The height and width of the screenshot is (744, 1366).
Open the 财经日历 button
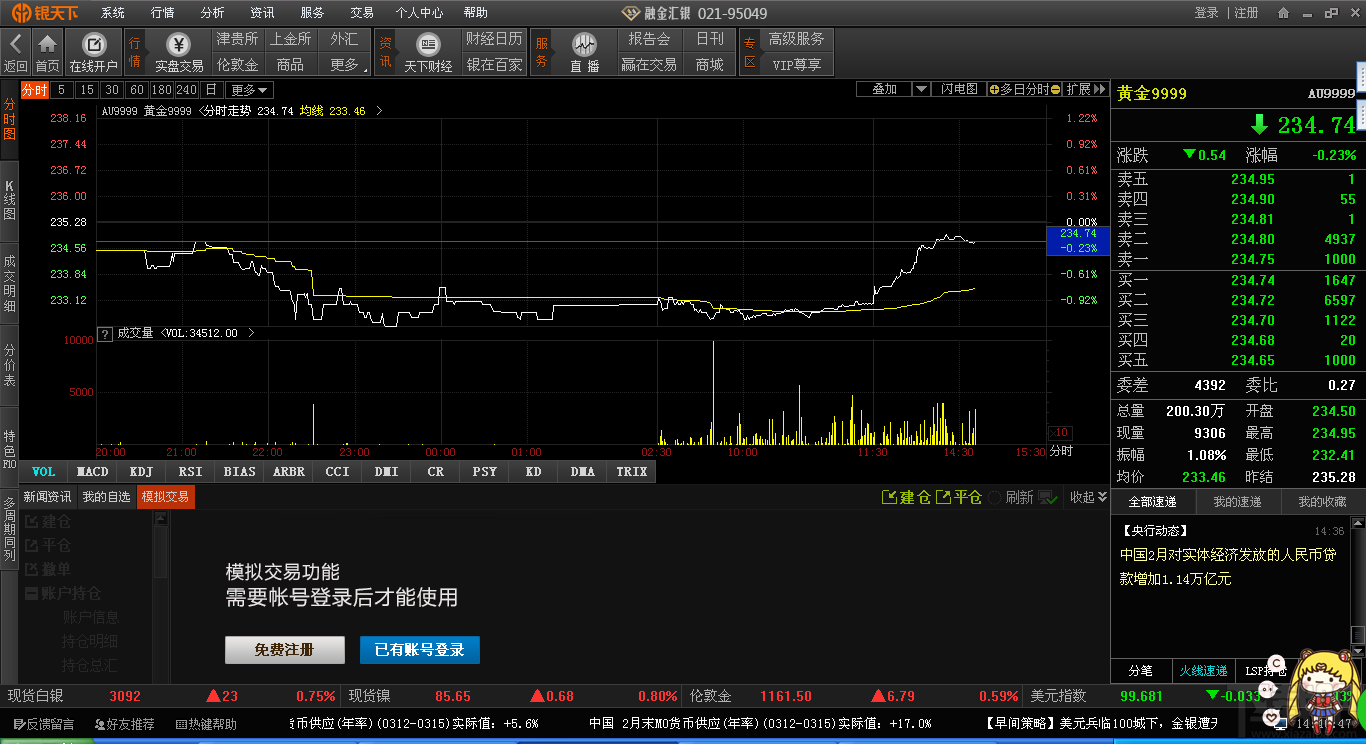(495, 39)
